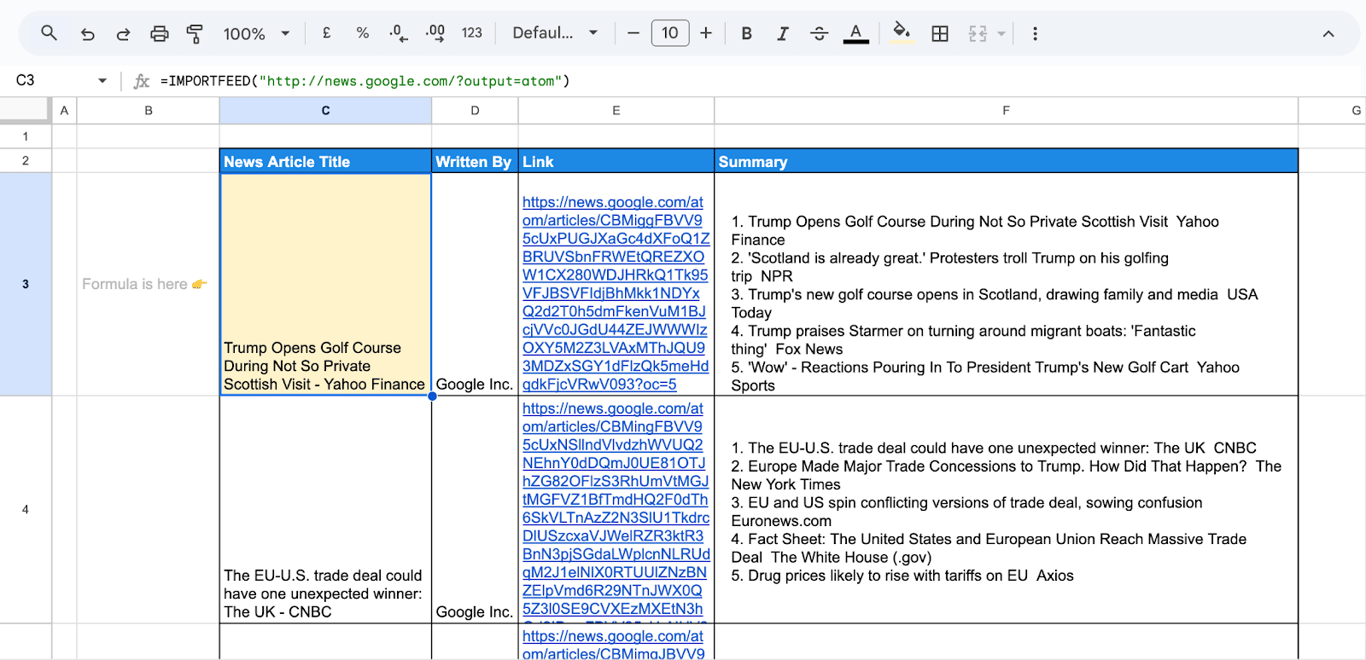Click the font size field showing 10
The width and height of the screenshot is (1366, 660).
(x=670, y=33)
